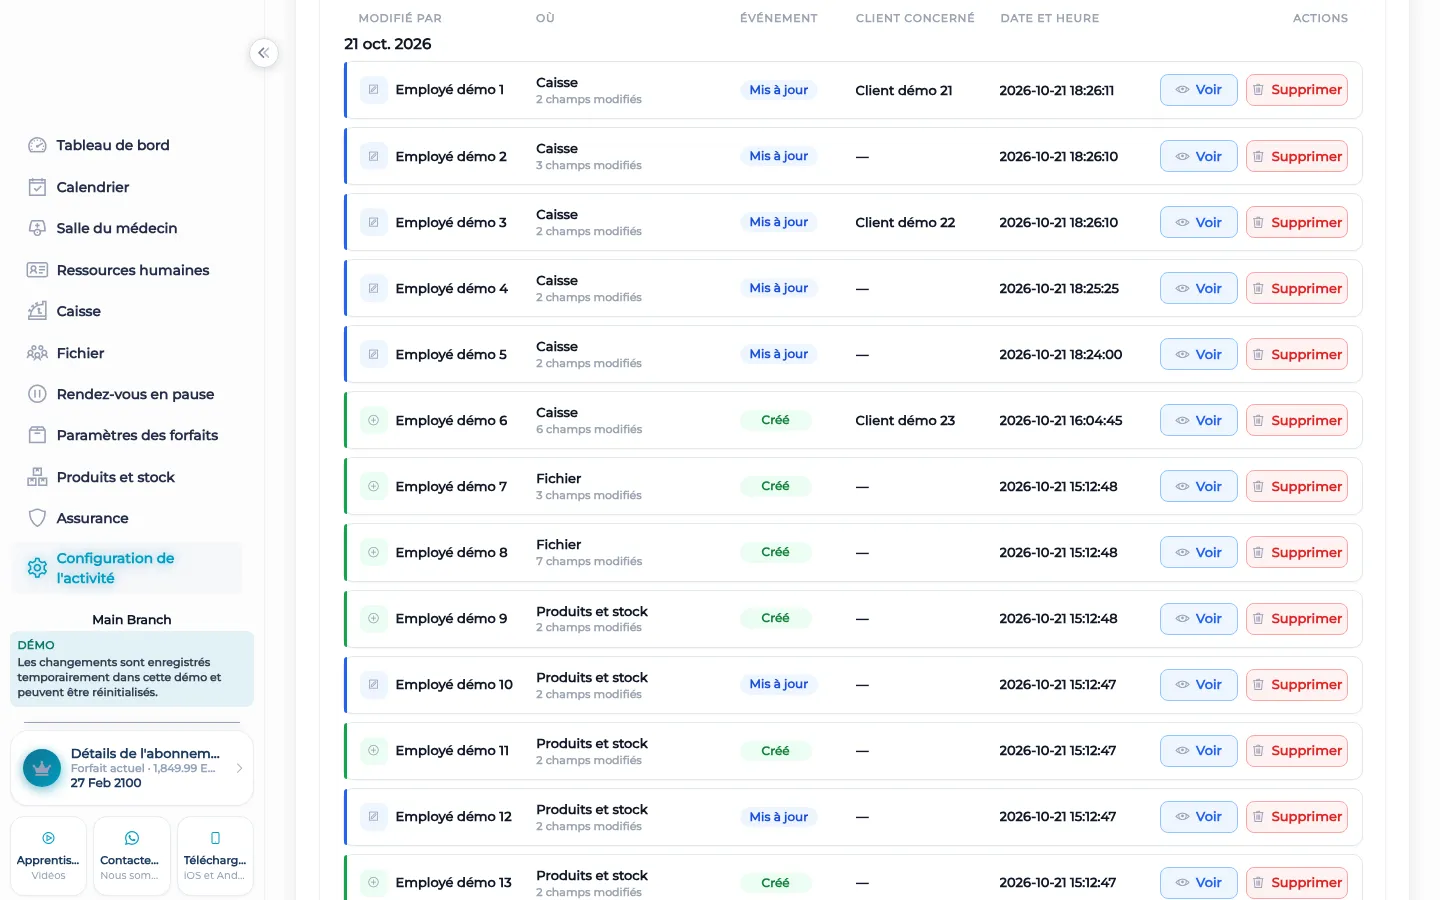Click the plus icon for Employé démo 8
Screen dimensions: 1440x900
[373, 552]
